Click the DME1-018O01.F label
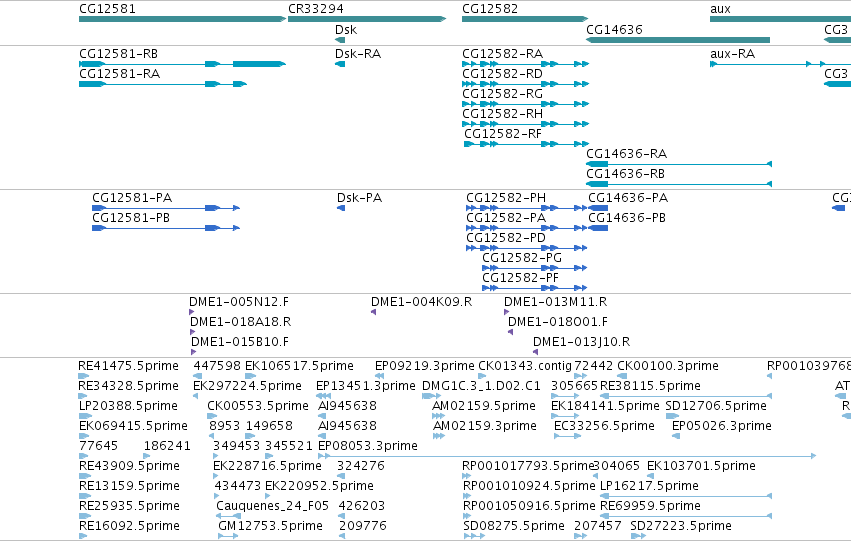 558,322
